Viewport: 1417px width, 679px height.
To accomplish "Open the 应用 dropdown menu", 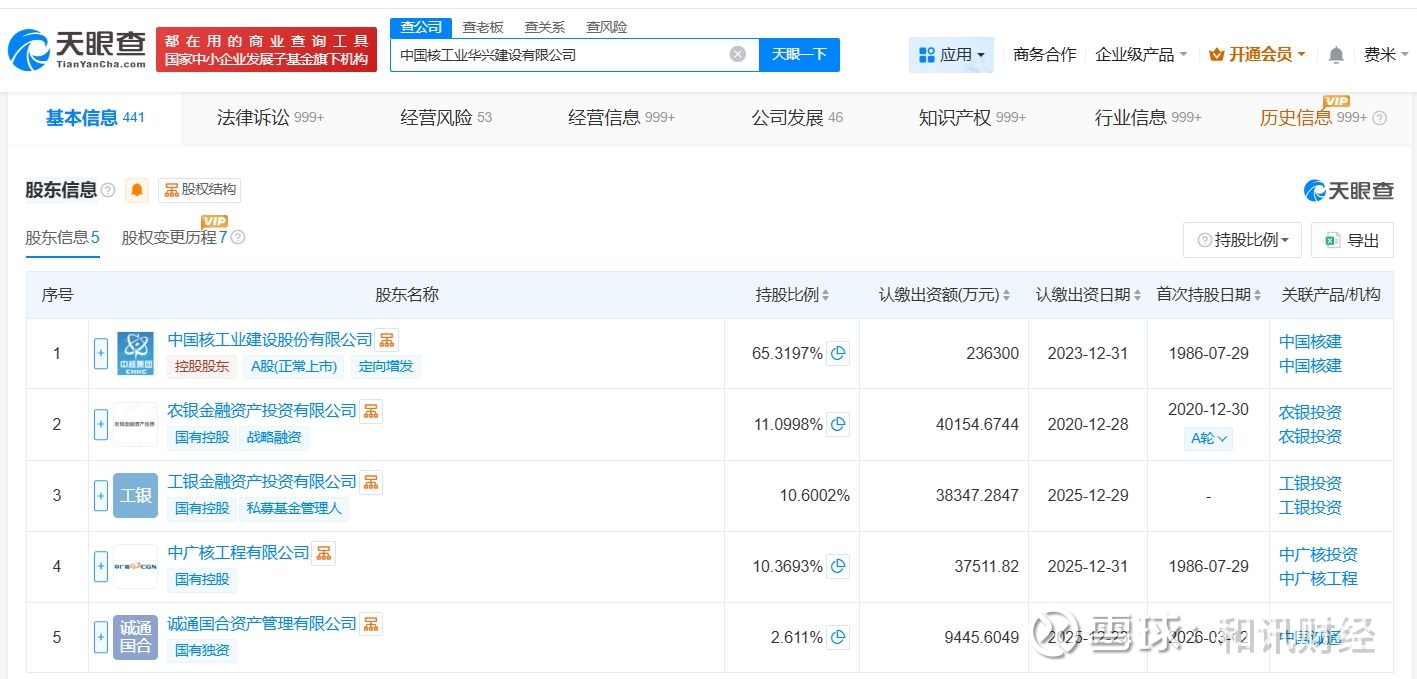I will coord(951,55).
